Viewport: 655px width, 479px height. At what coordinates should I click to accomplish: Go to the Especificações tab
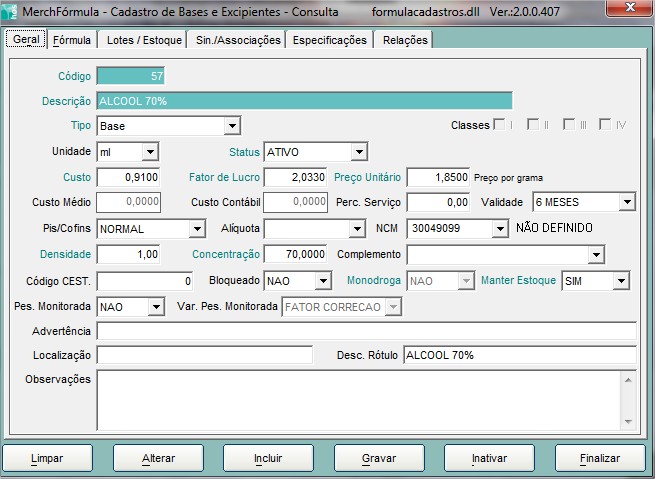click(x=329, y=40)
